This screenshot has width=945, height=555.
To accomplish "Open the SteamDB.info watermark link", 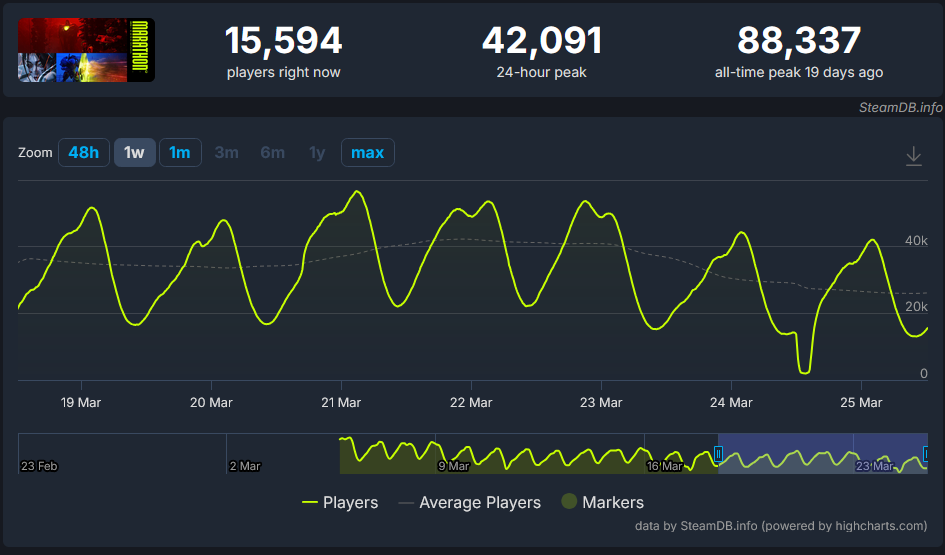I will [x=900, y=107].
